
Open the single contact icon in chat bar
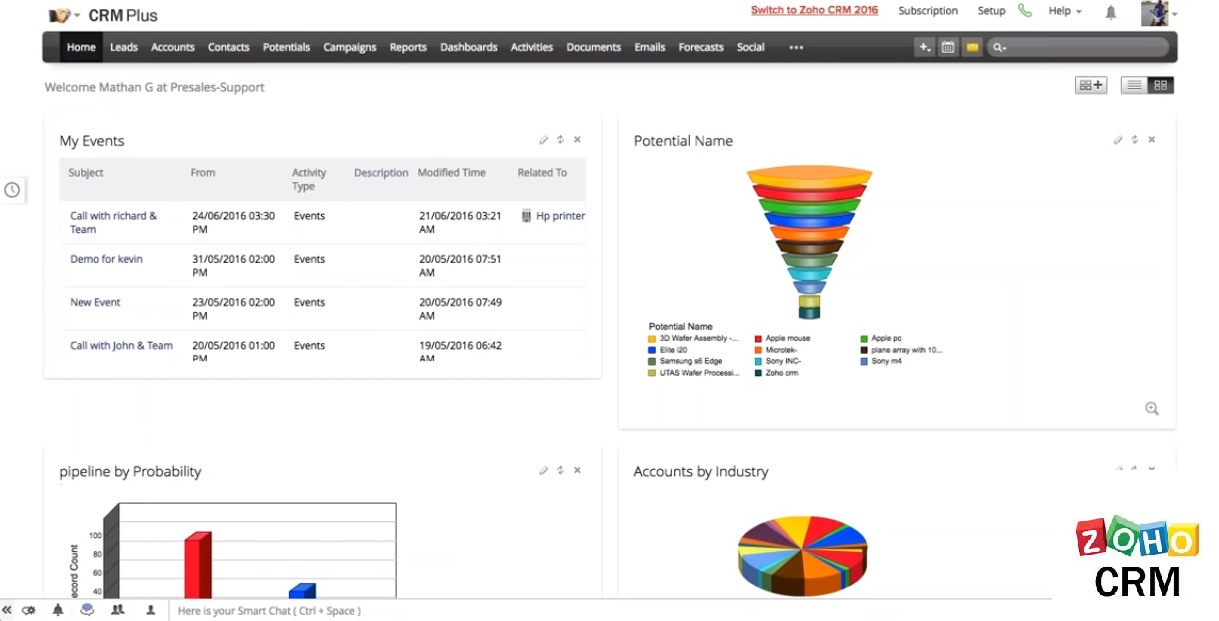coord(151,609)
